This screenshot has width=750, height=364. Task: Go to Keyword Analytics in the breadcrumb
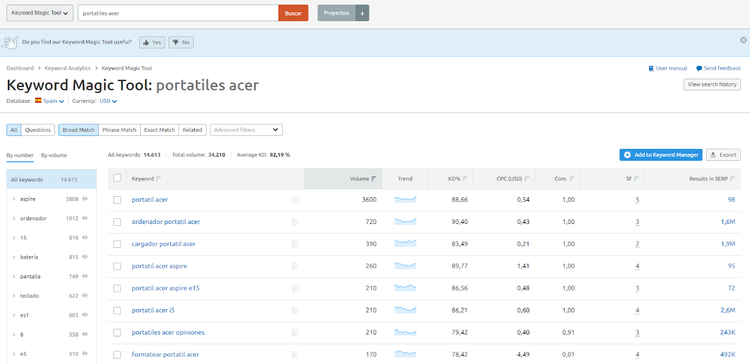click(67, 68)
